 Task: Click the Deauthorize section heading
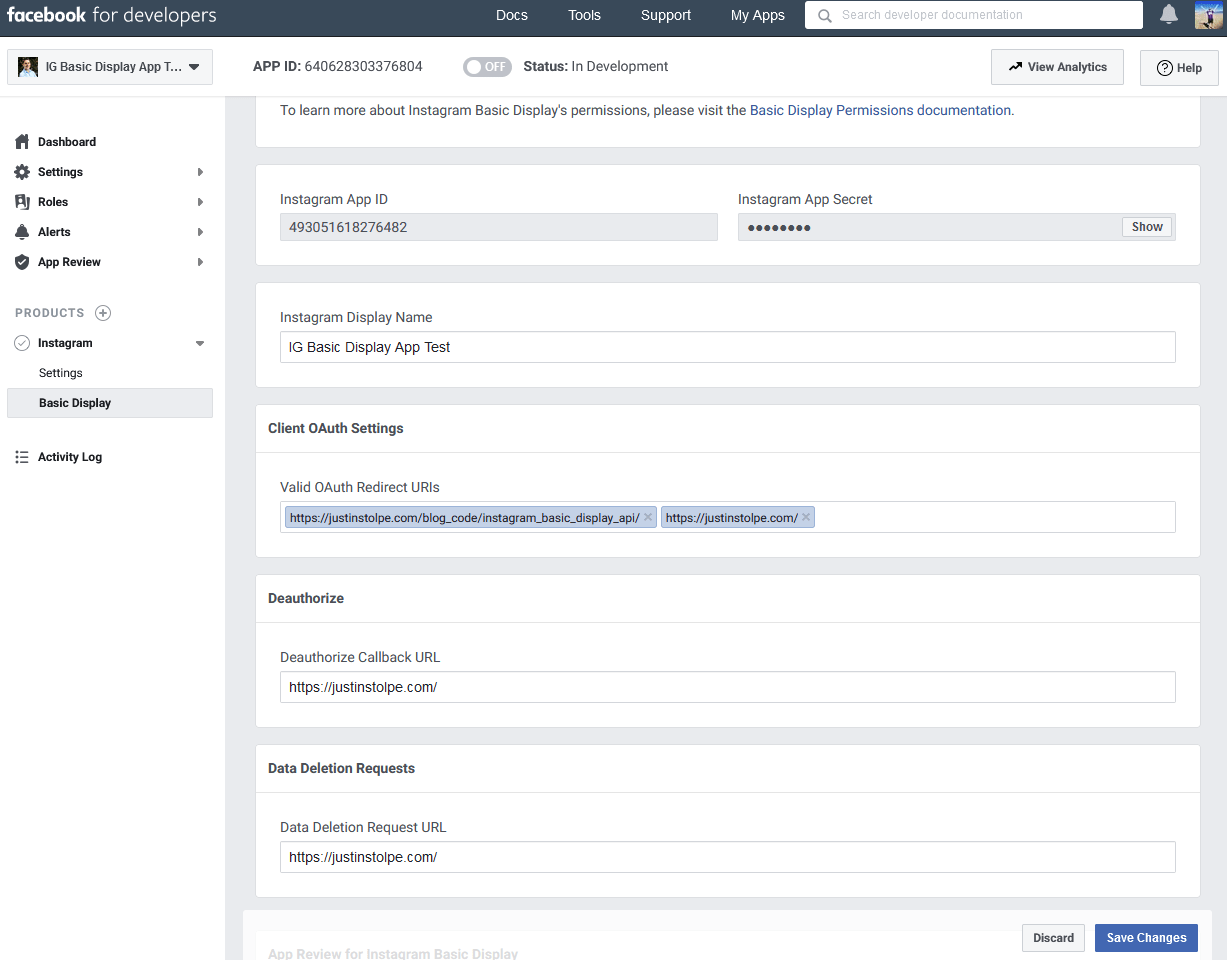[x=306, y=598]
